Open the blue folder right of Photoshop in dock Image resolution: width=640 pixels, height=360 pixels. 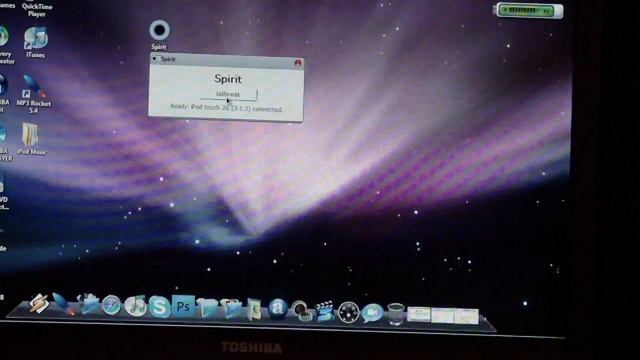coord(207,308)
